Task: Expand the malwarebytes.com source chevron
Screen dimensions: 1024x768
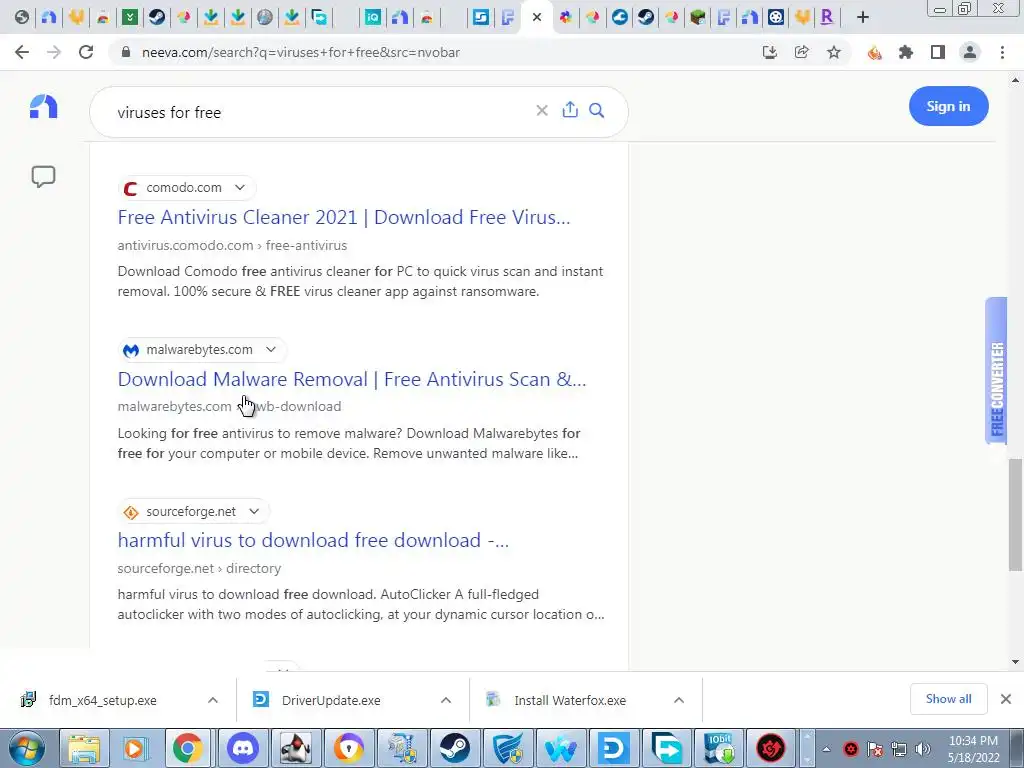Action: point(271,349)
